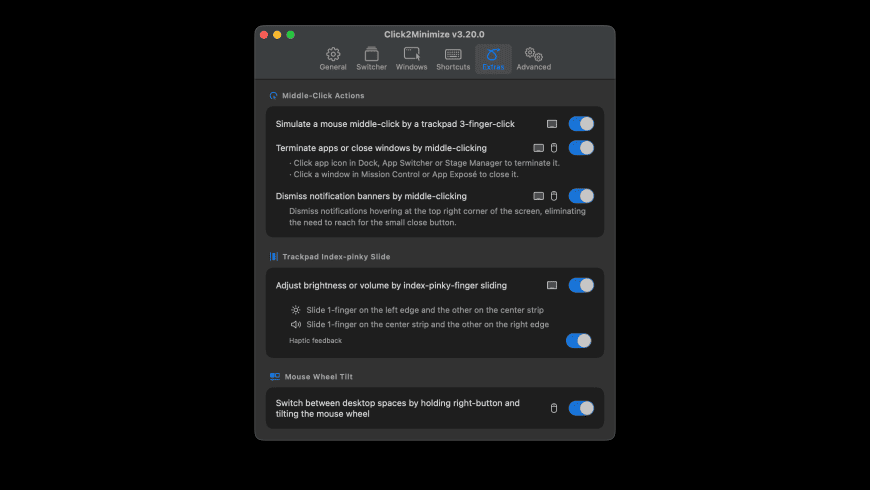Click mouse icon beside Switch desktop spaces row

click(554, 408)
